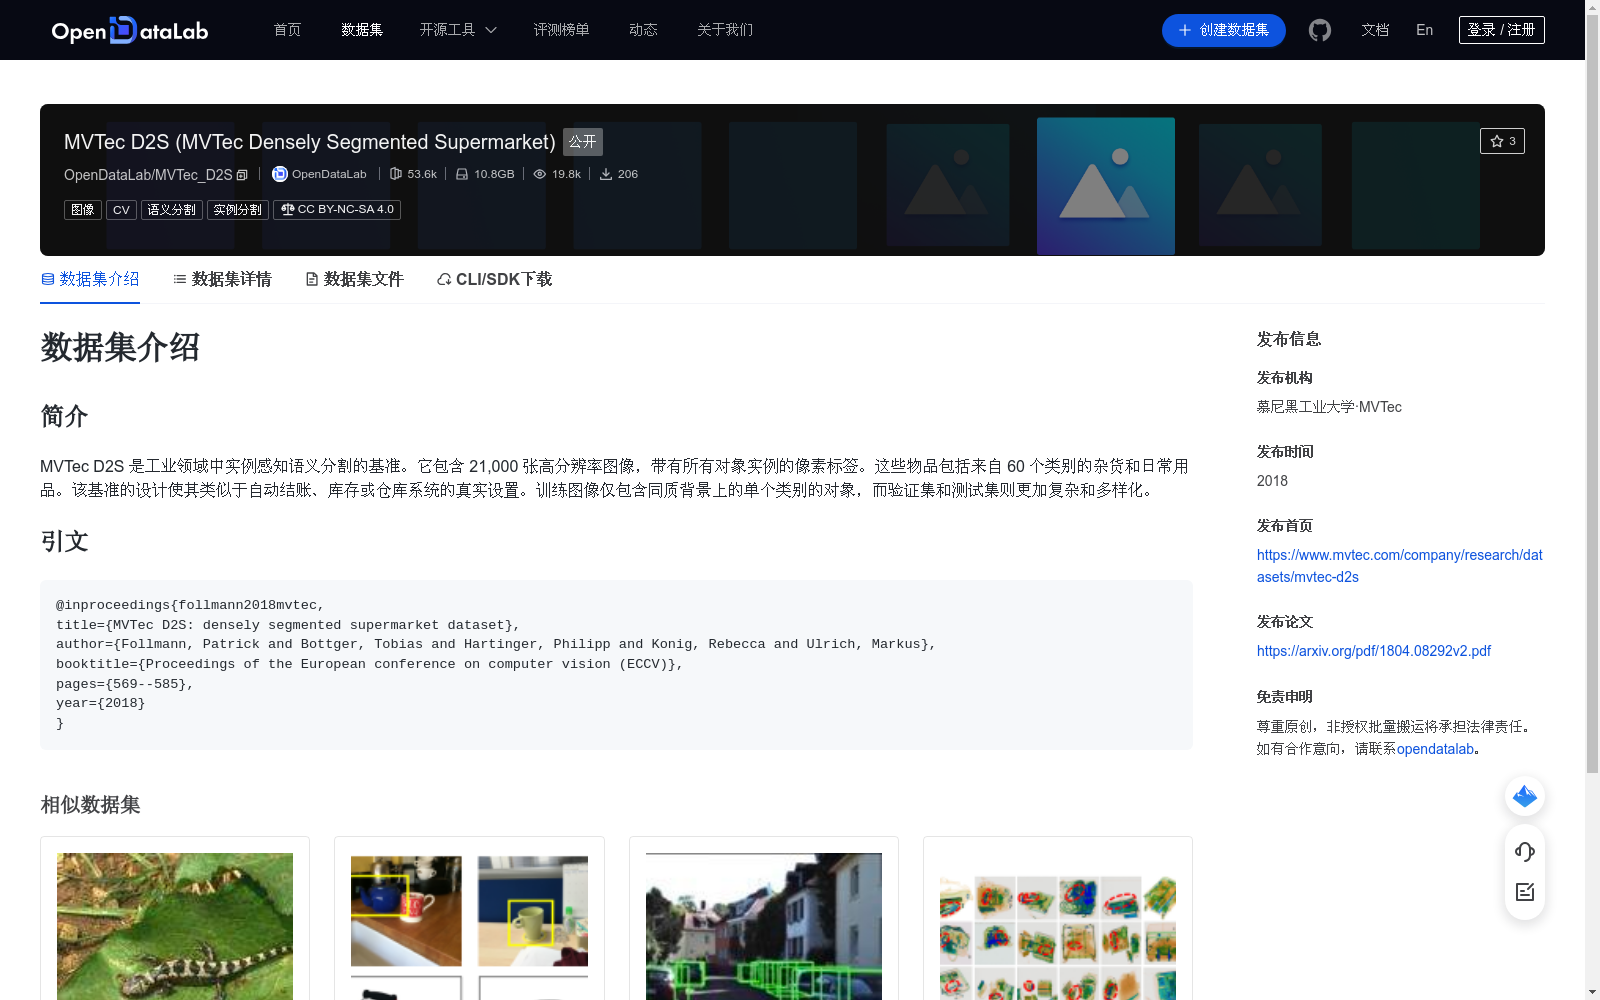
Task: Open the teapot and mug dataset thumbnail
Action: pos(469,926)
